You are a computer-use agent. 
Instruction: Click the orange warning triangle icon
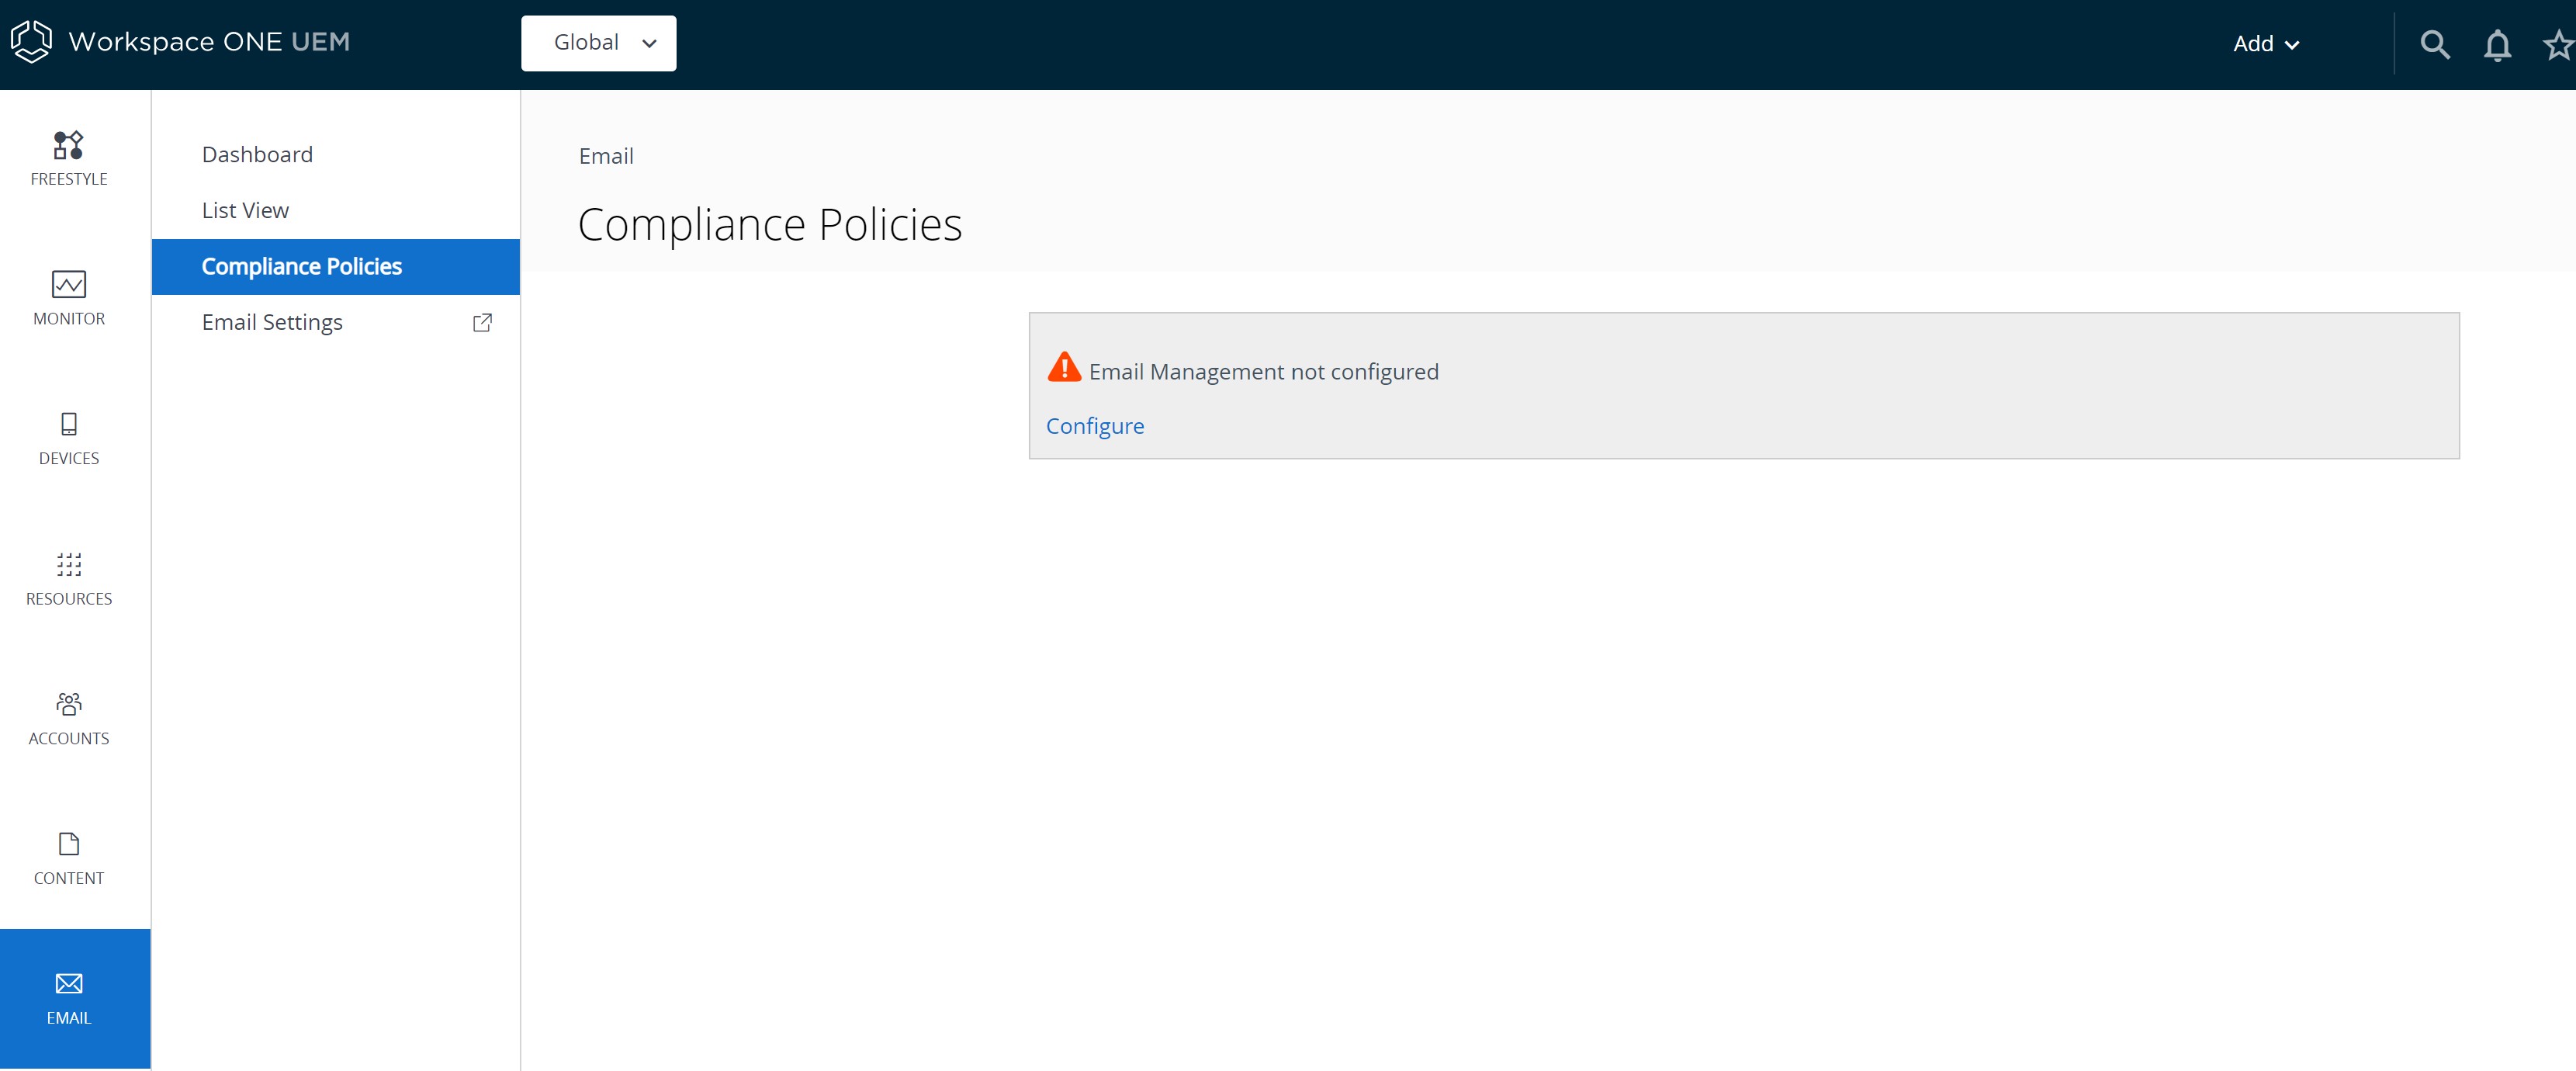1064,368
